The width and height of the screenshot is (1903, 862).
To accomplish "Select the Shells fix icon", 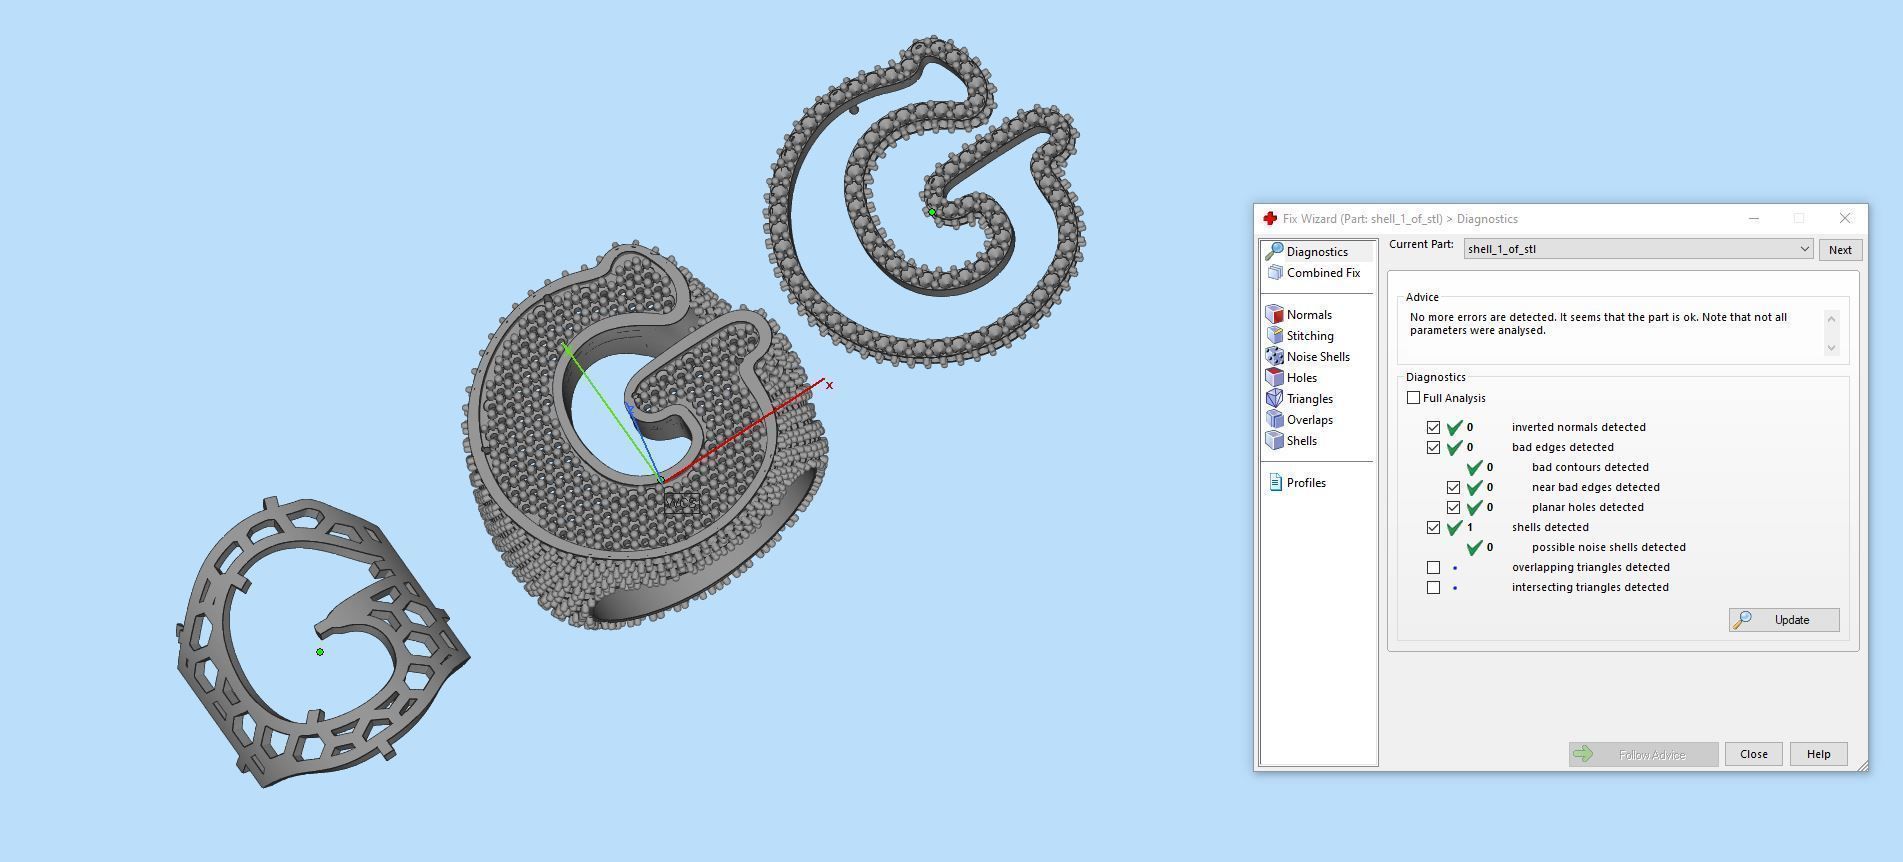I will tap(1274, 441).
